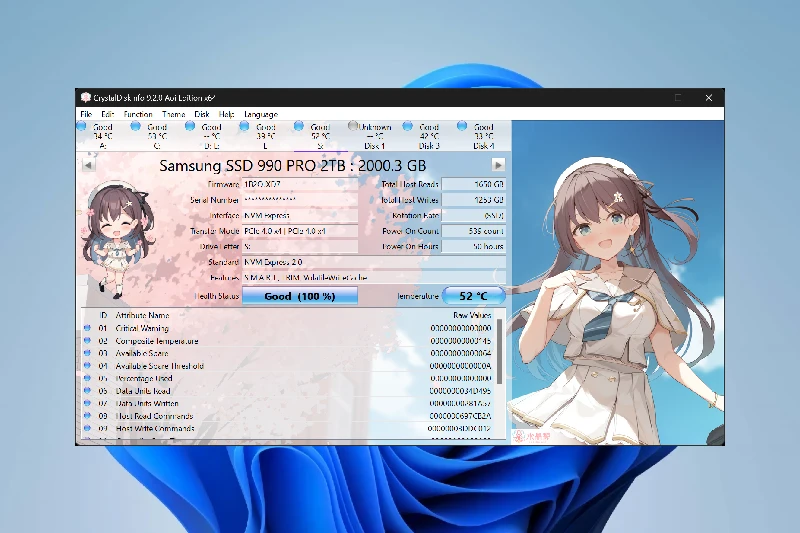Click the ID column header

104,315
